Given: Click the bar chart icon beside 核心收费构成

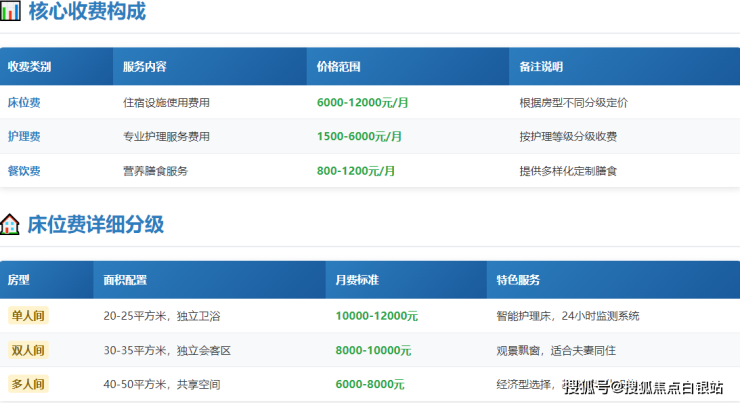Looking at the screenshot, I should tap(10, 12).
